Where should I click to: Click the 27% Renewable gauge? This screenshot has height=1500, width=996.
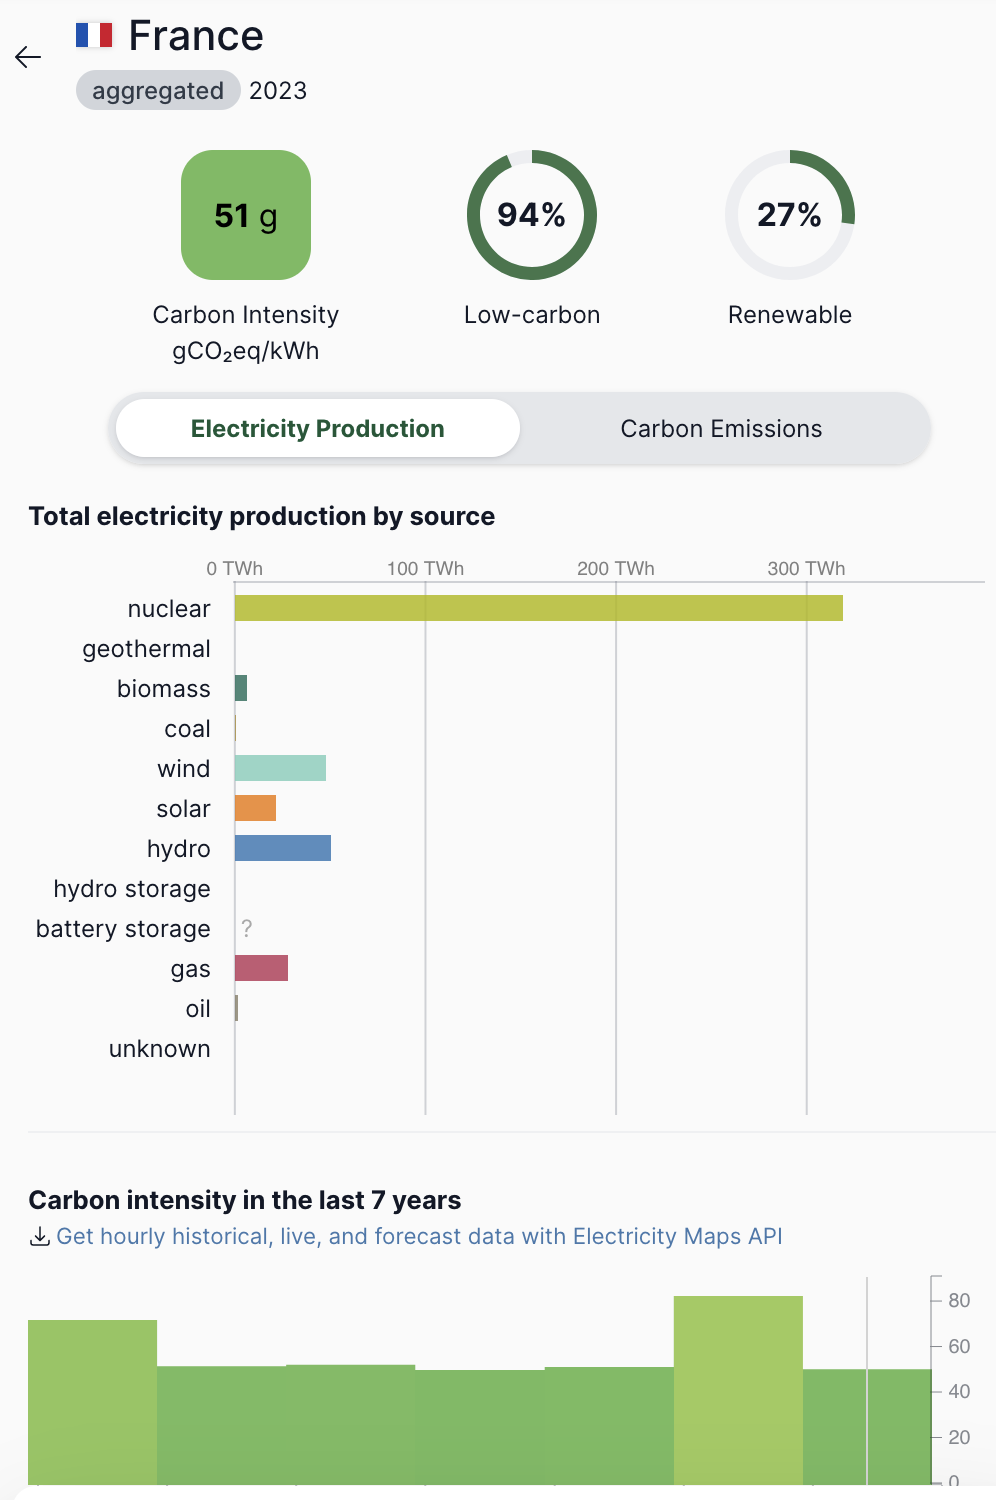[790, 215]
